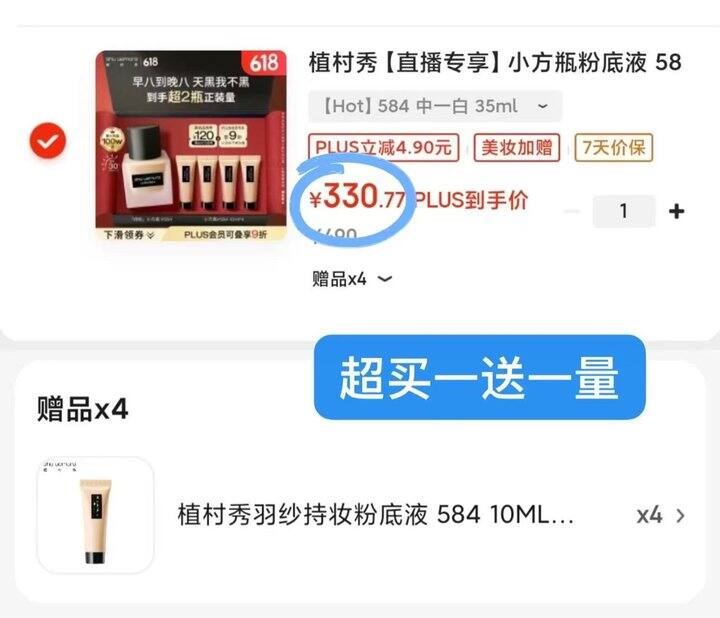Click the chevron next to 赠品x4
The image size is (720, 618).
tap(385, 279)
